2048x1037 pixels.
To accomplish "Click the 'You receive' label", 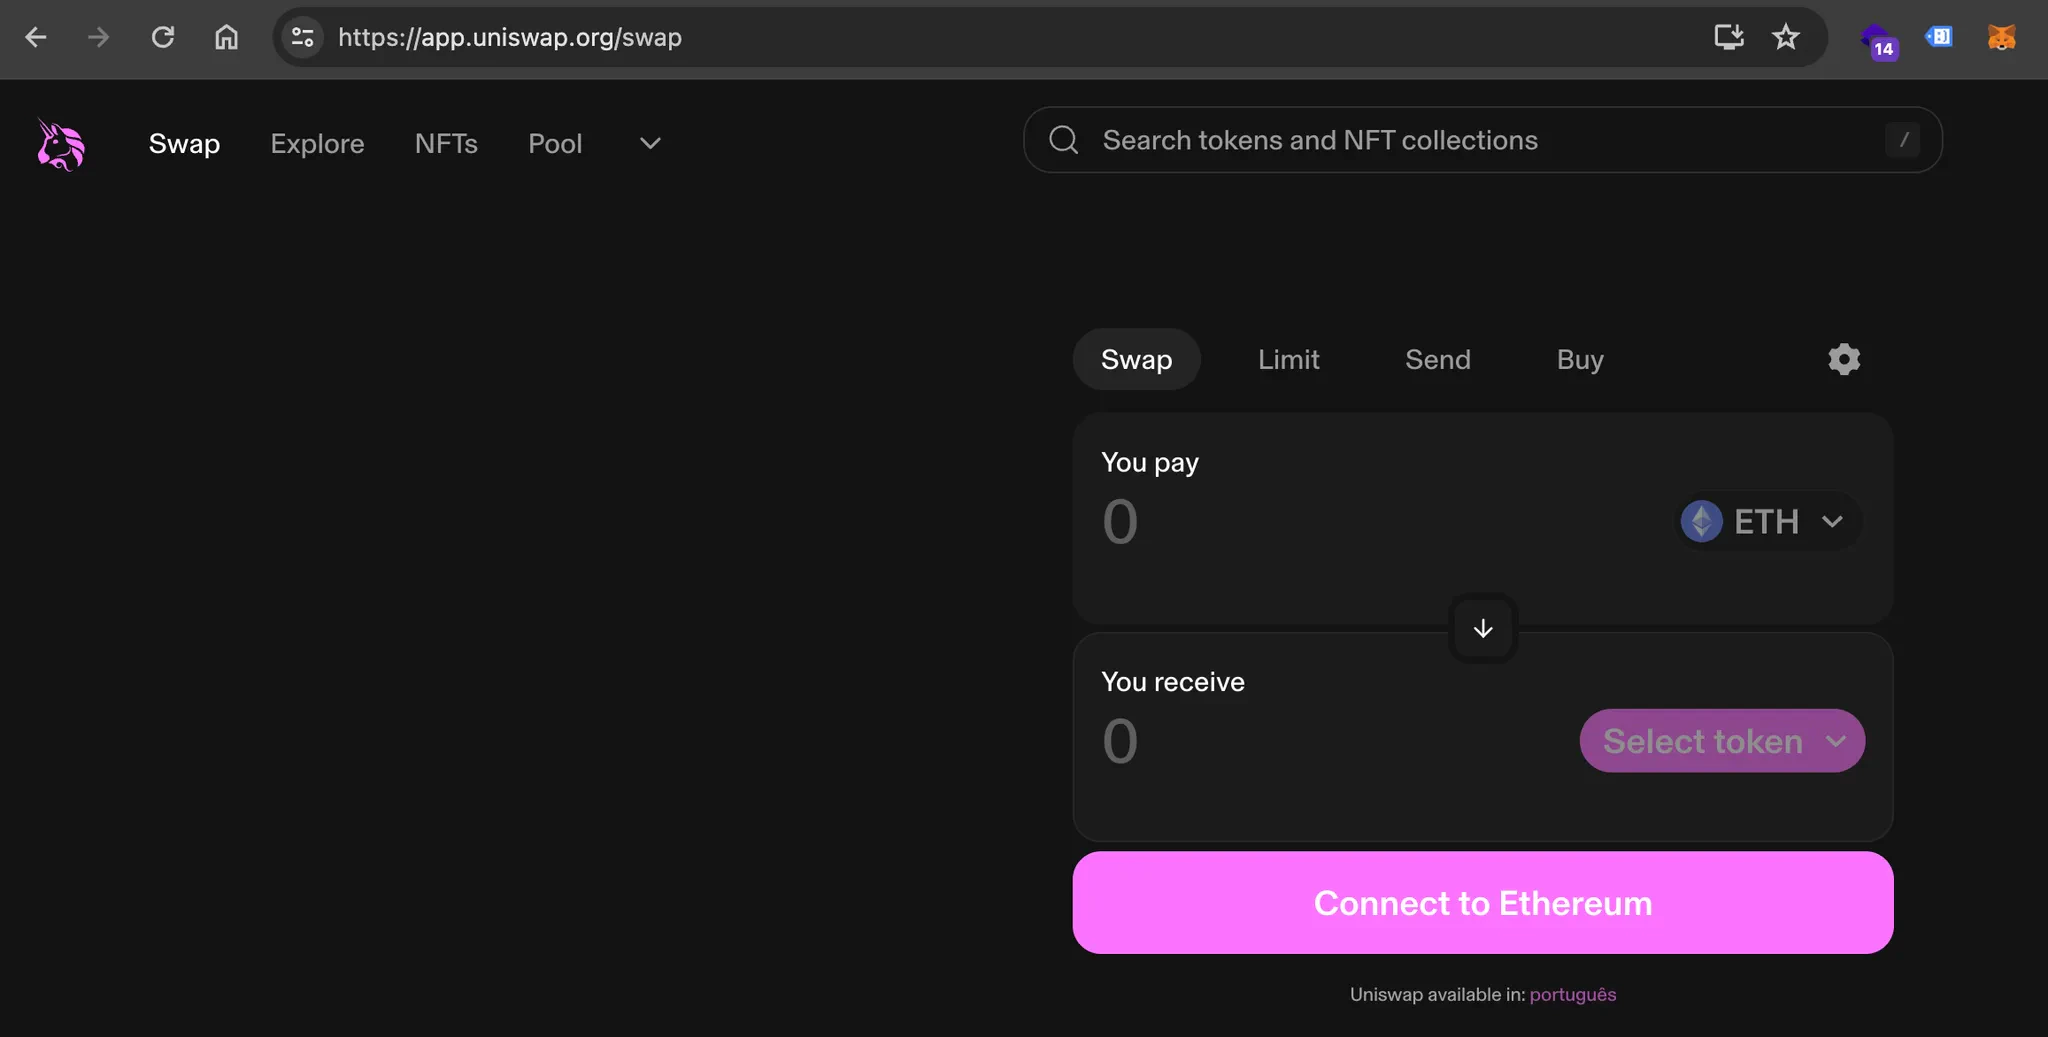I will 1173,682.
